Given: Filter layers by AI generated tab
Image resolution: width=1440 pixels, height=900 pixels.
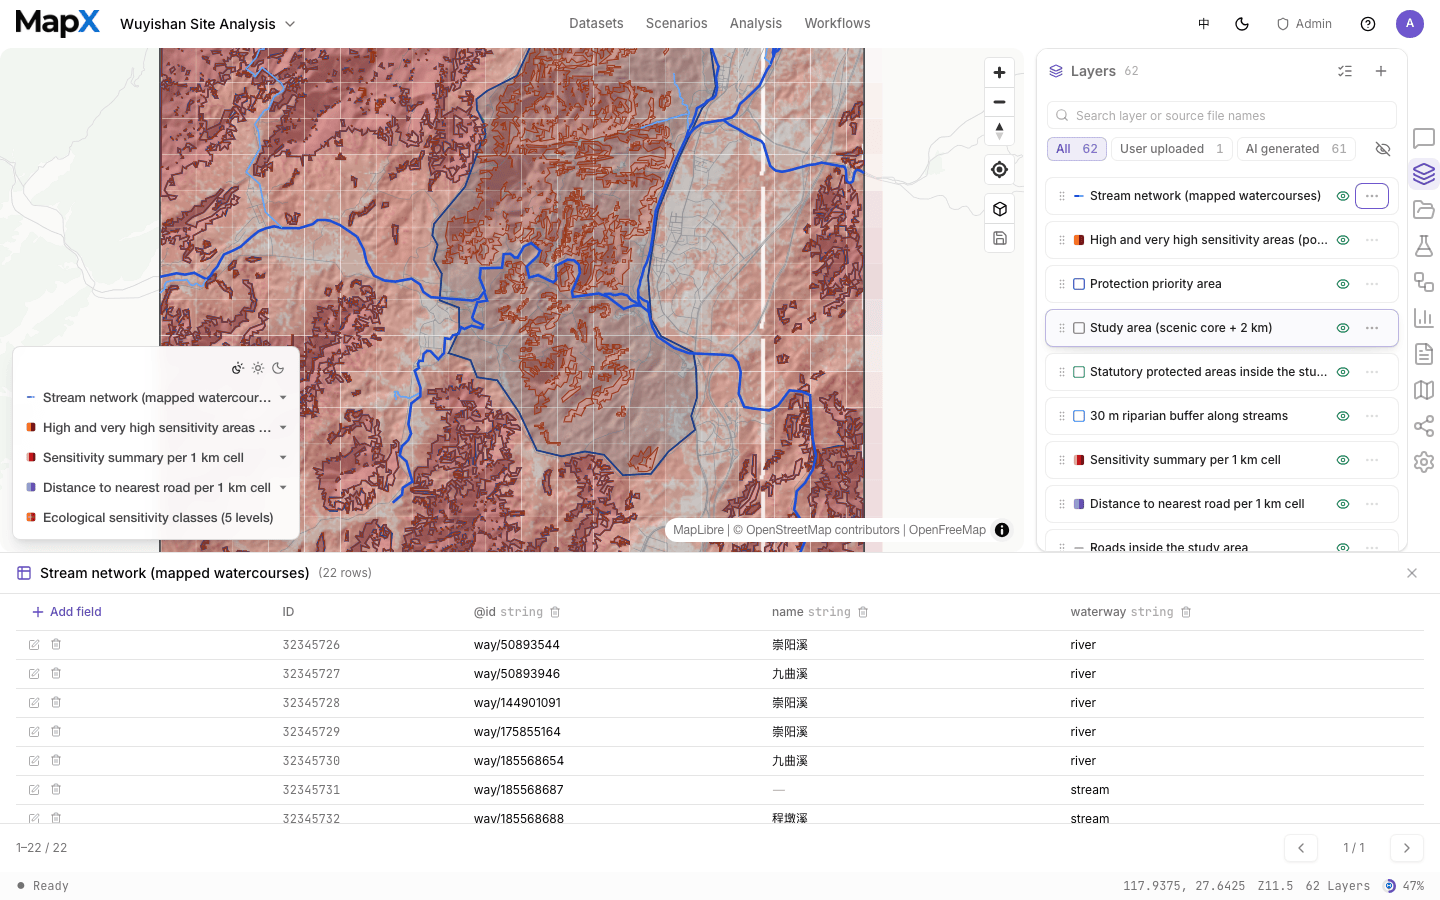Looking at the screenshot, I should (1296, 149).
